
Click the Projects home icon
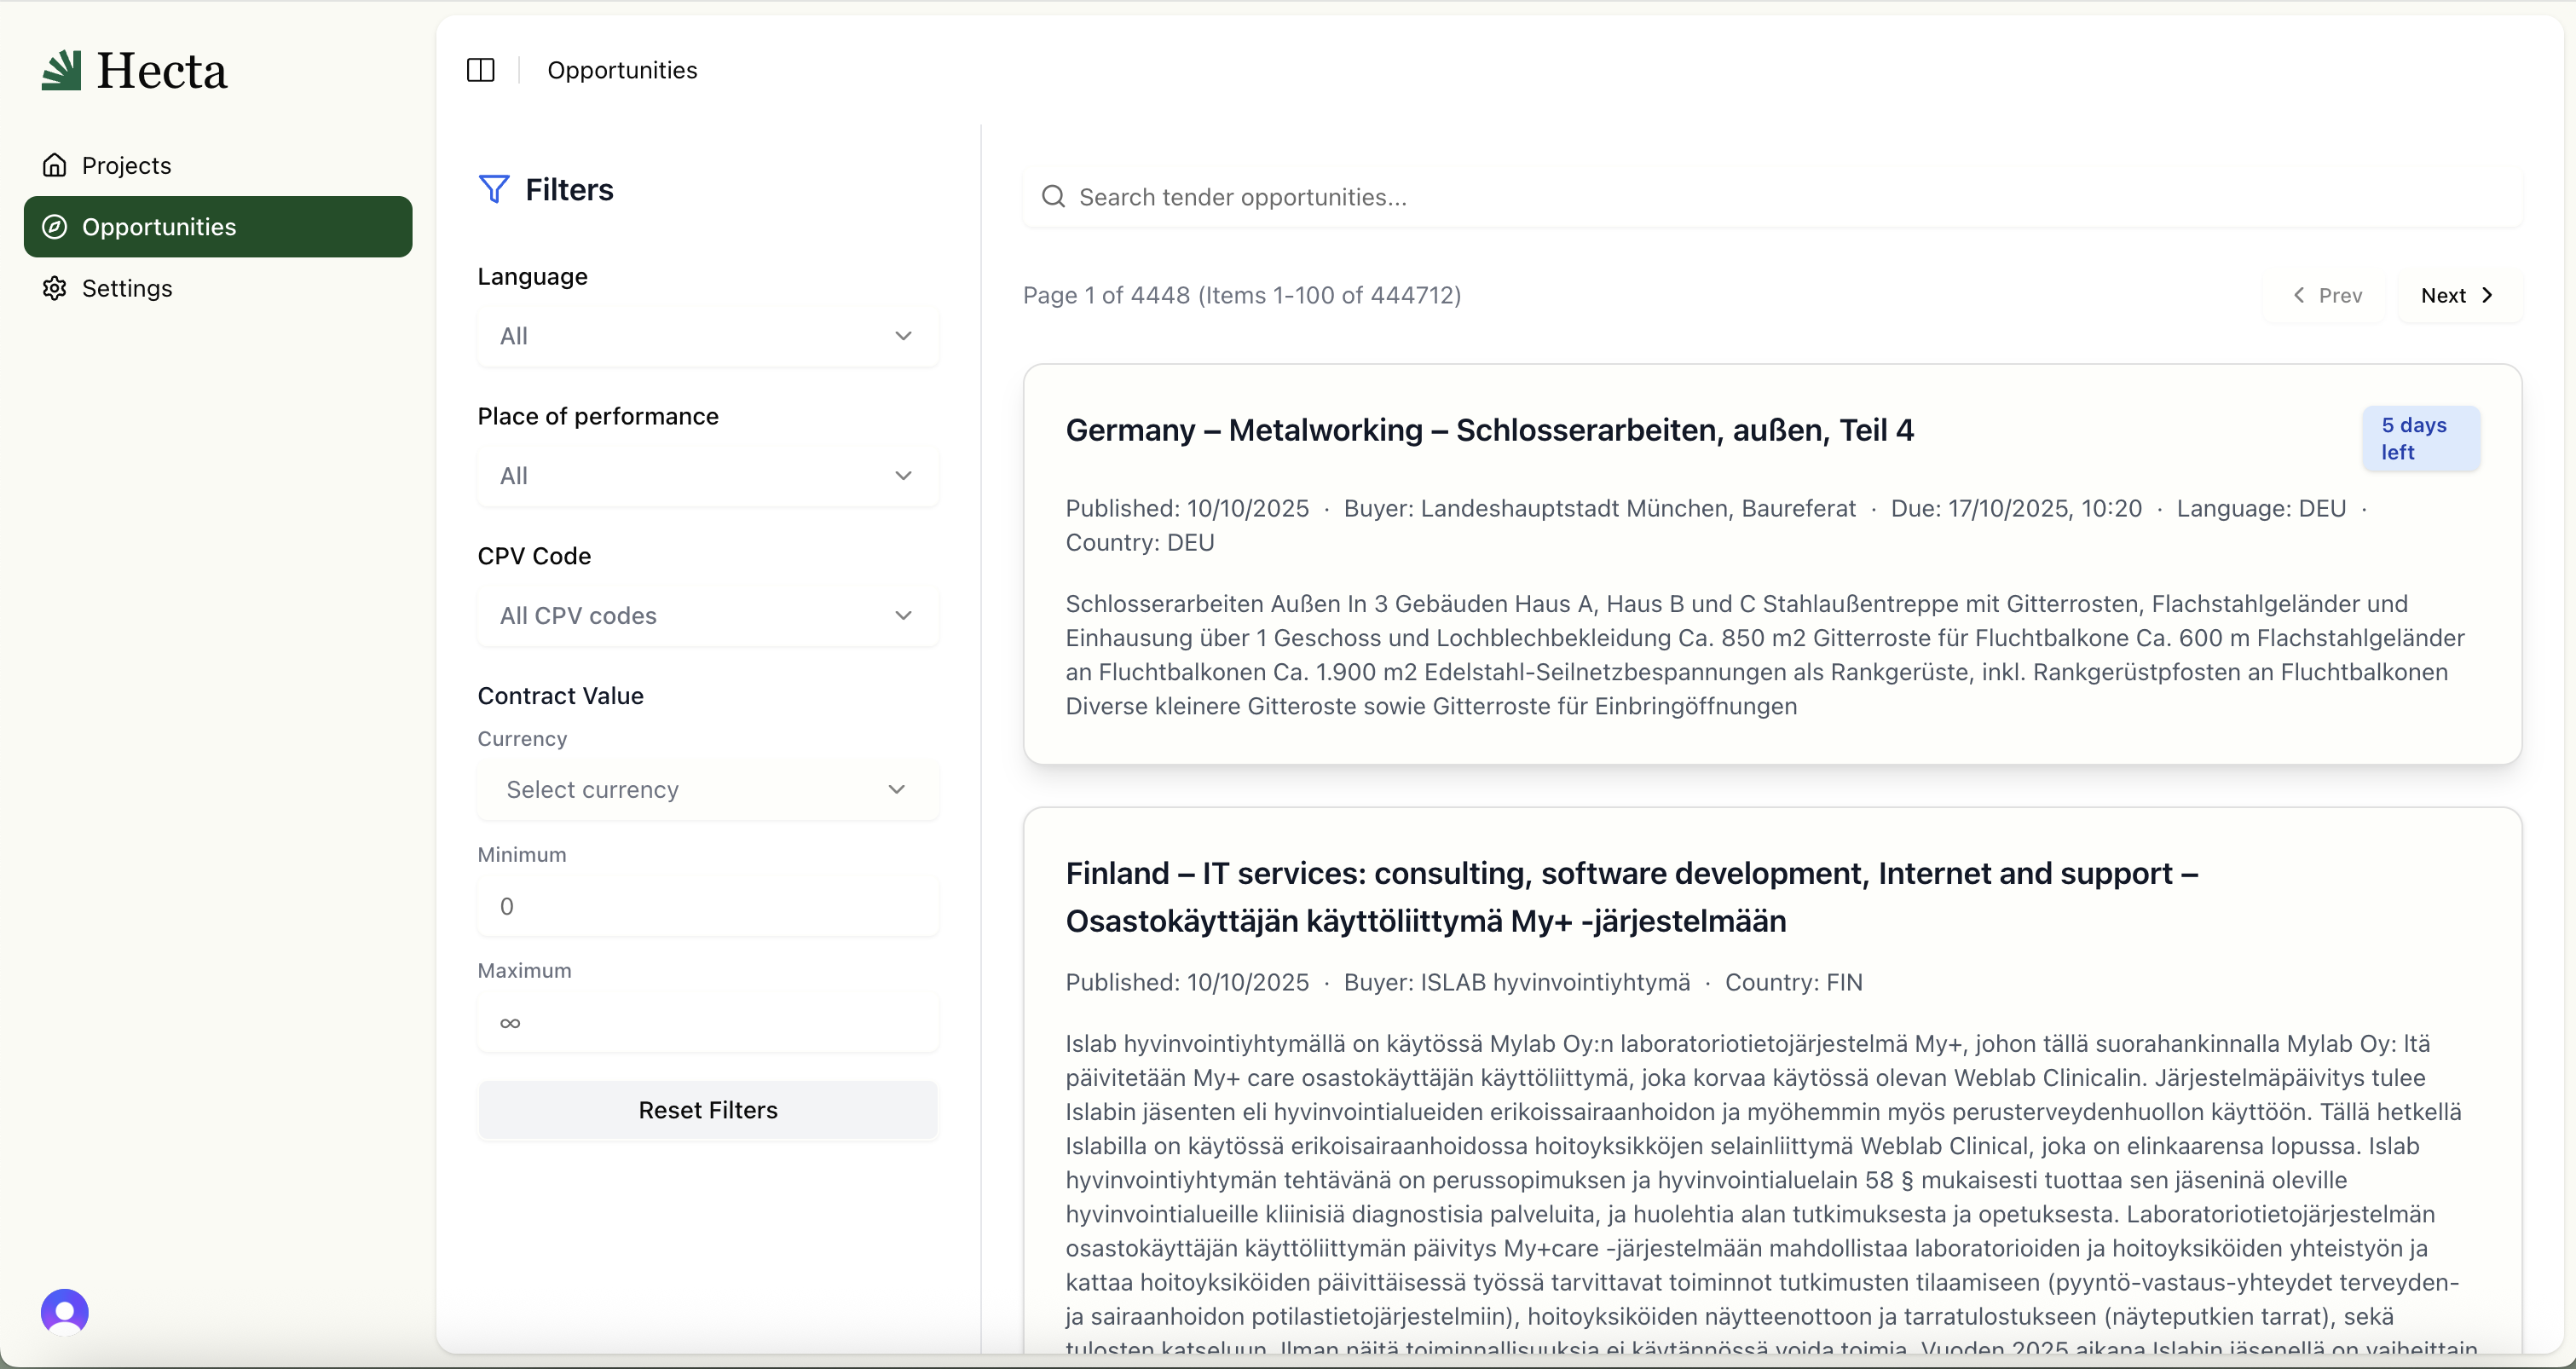click(x=55, y=165)
